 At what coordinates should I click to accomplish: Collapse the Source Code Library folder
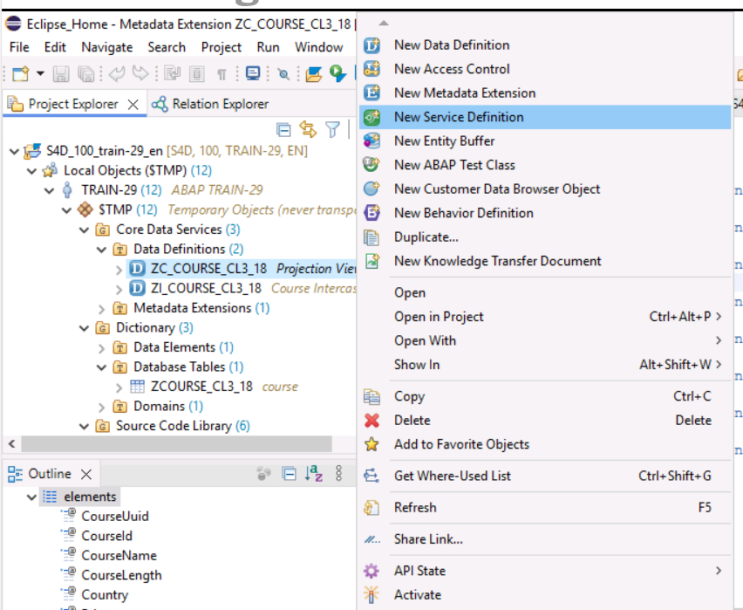pyautogui.click(x=84, y=427)
